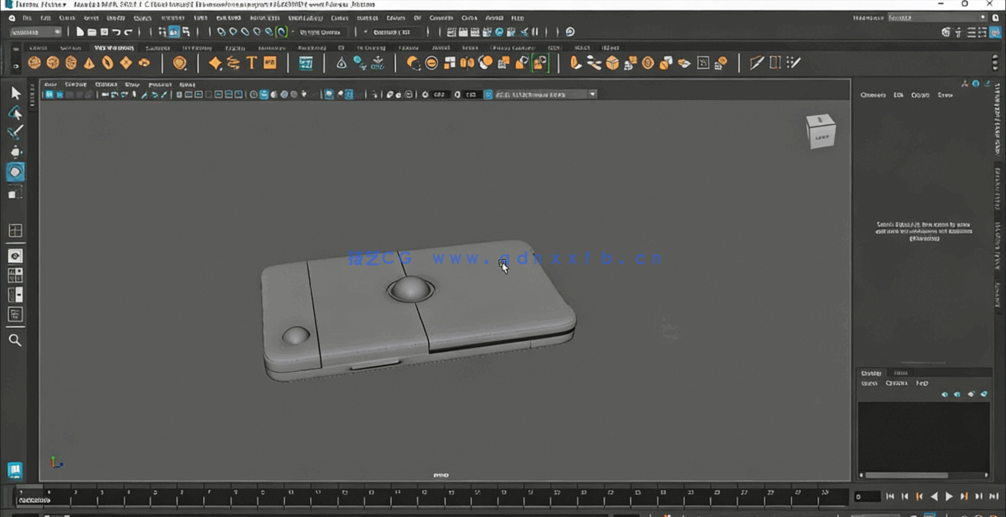Open the File menu in menu bar
The height and width of the screenshot is (517, 1006).
27,18
